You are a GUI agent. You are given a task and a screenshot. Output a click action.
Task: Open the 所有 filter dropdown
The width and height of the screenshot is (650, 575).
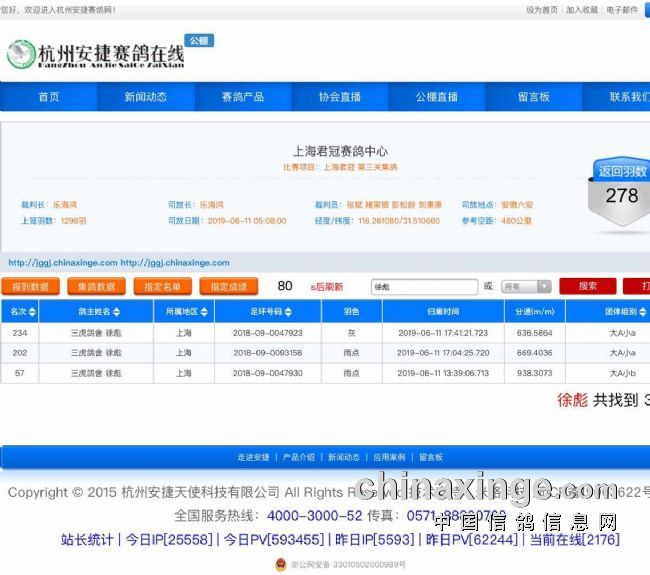(526, 286)
